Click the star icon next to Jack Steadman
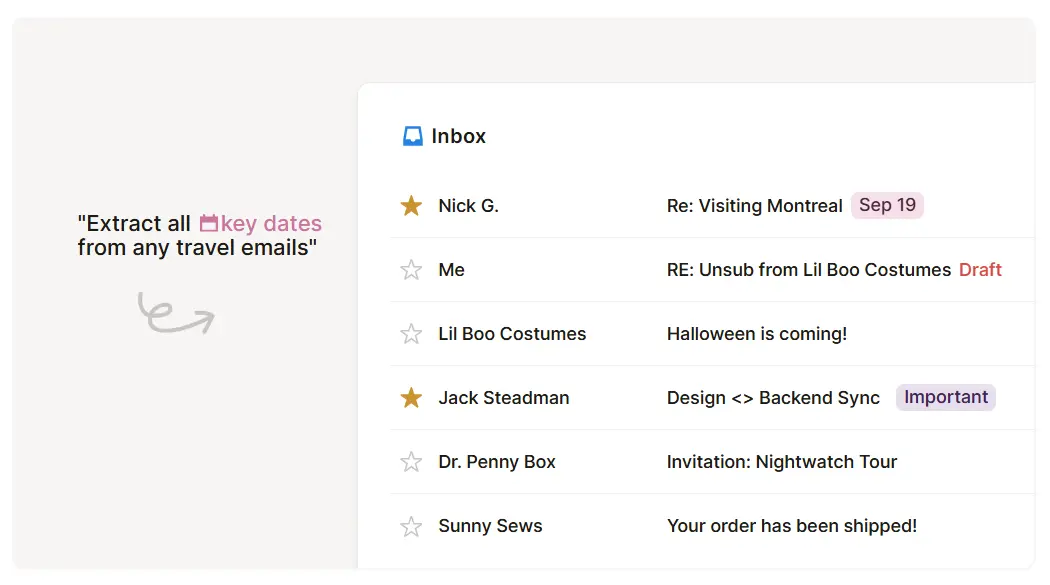 pos(411,397)
